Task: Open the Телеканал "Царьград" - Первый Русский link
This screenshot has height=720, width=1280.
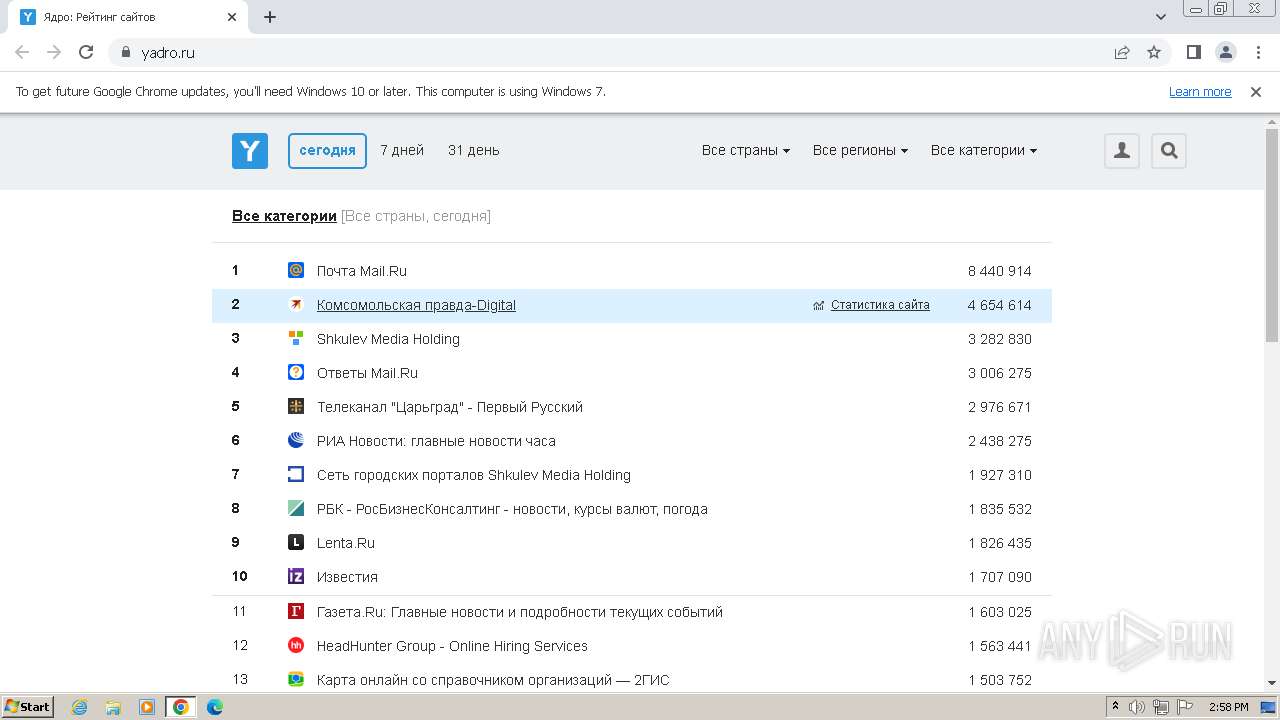Action: tap(450, 407)
